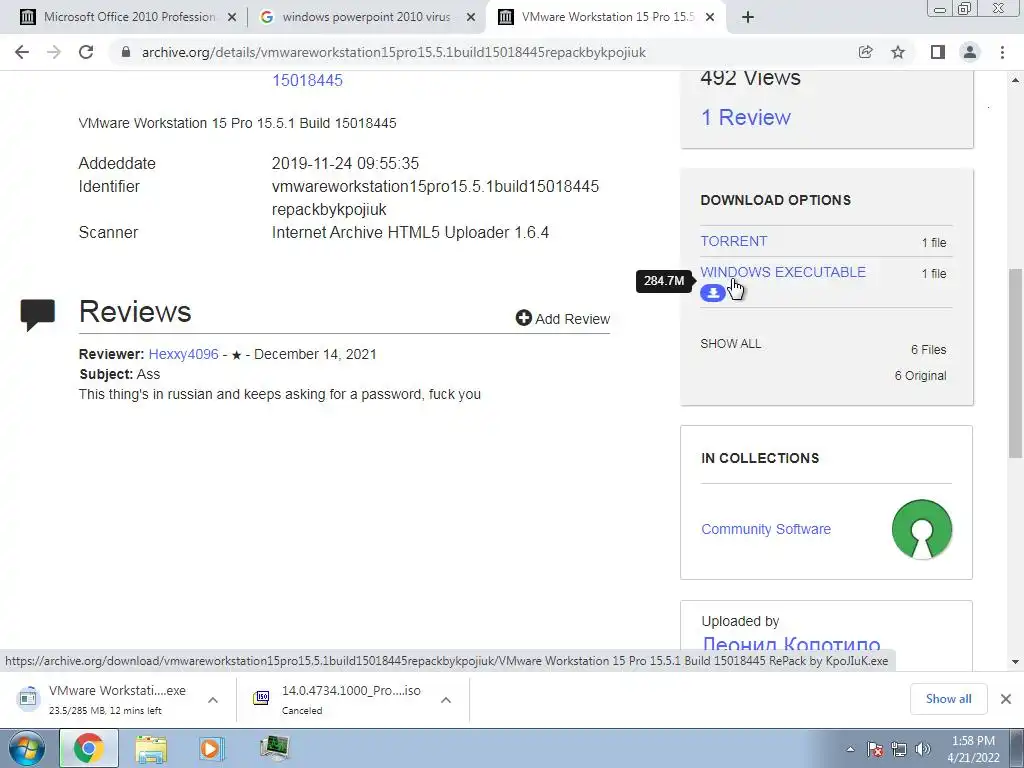
Task: Click the address bar URL
Action: [394, 52]
